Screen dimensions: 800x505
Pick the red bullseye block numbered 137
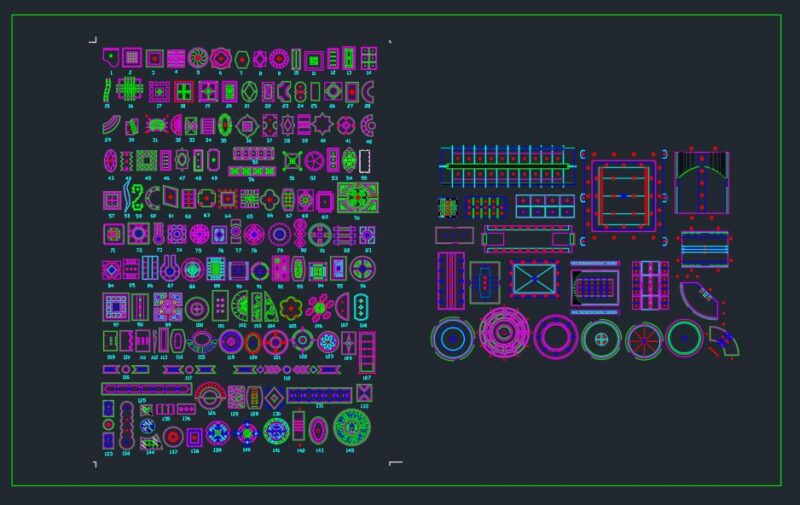point(173,437)
